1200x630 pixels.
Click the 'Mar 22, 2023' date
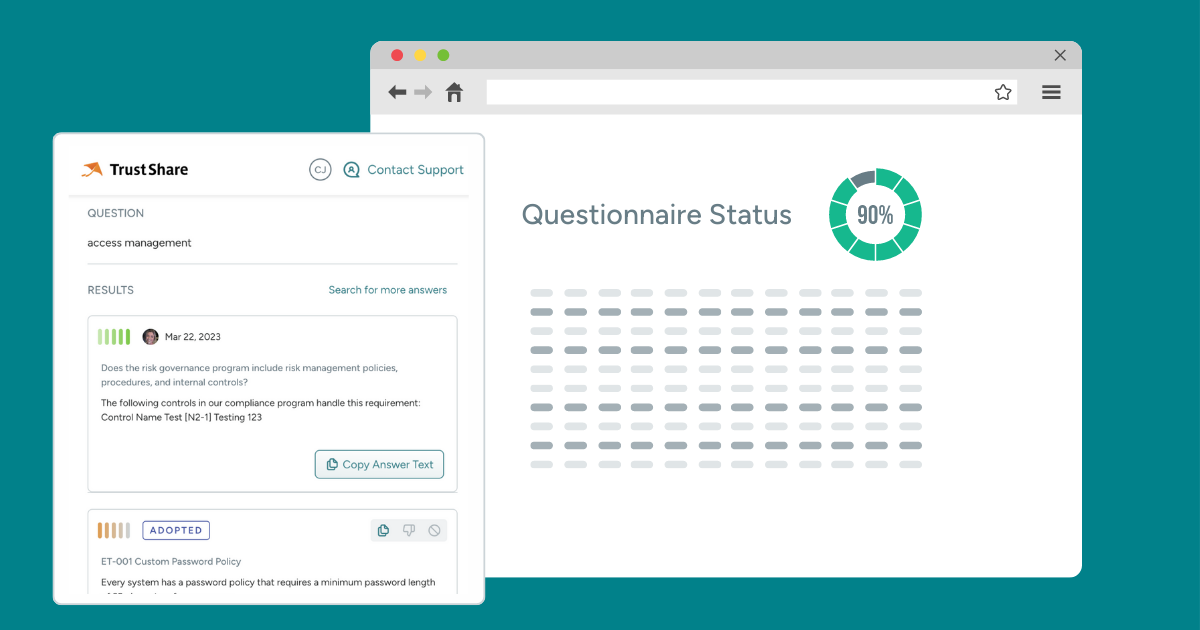pyautogui.click(x=193, y=337)
